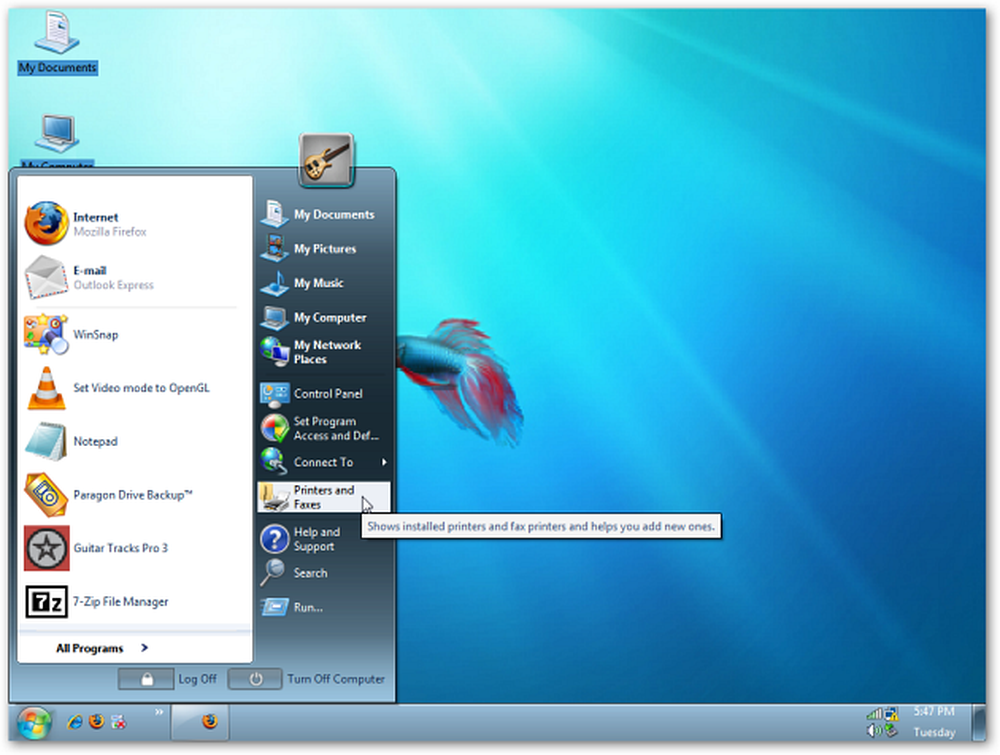Click the Outlook Express subtitle text
Image resolution: width=1000 pixels, height=755 pixels.
(x=114, y=285)
